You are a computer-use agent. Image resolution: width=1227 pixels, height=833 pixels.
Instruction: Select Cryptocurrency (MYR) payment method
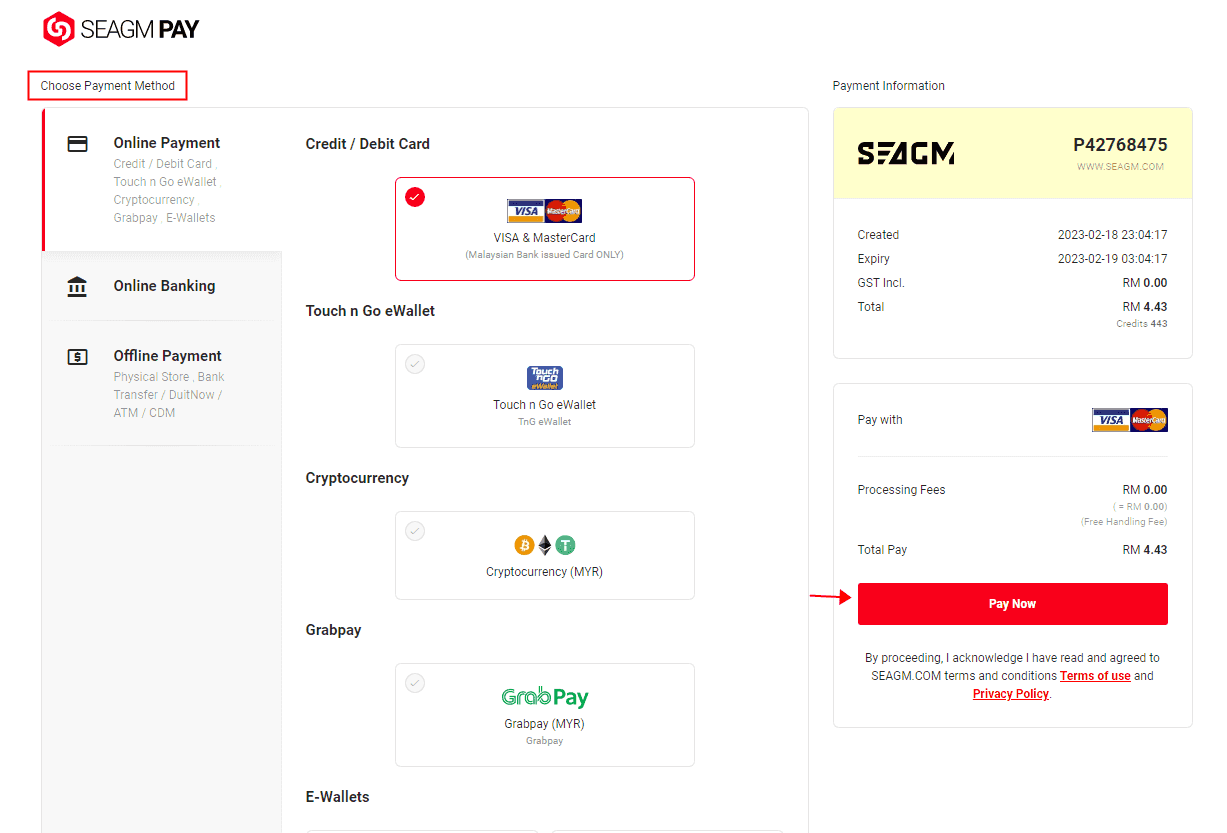[544, 555]
